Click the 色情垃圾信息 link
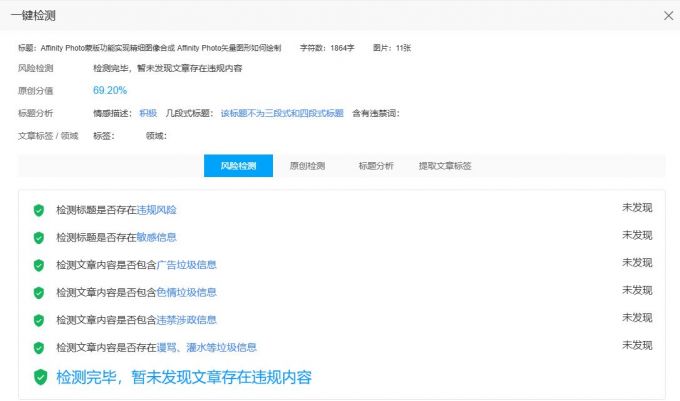Viewport: 680px width, 401px height. [187, 293]
